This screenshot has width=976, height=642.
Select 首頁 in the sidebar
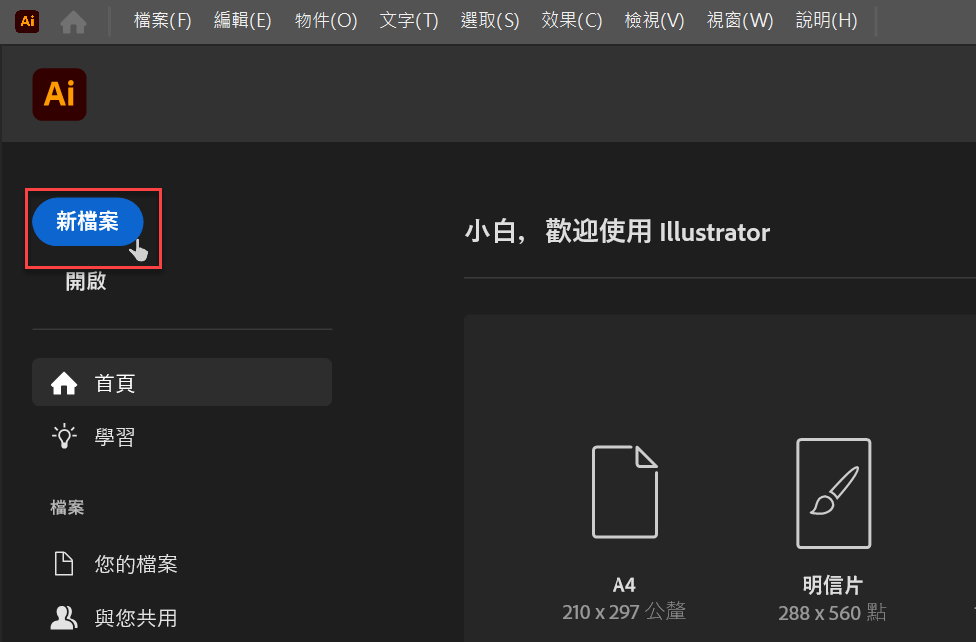click(x=182, y=382)
